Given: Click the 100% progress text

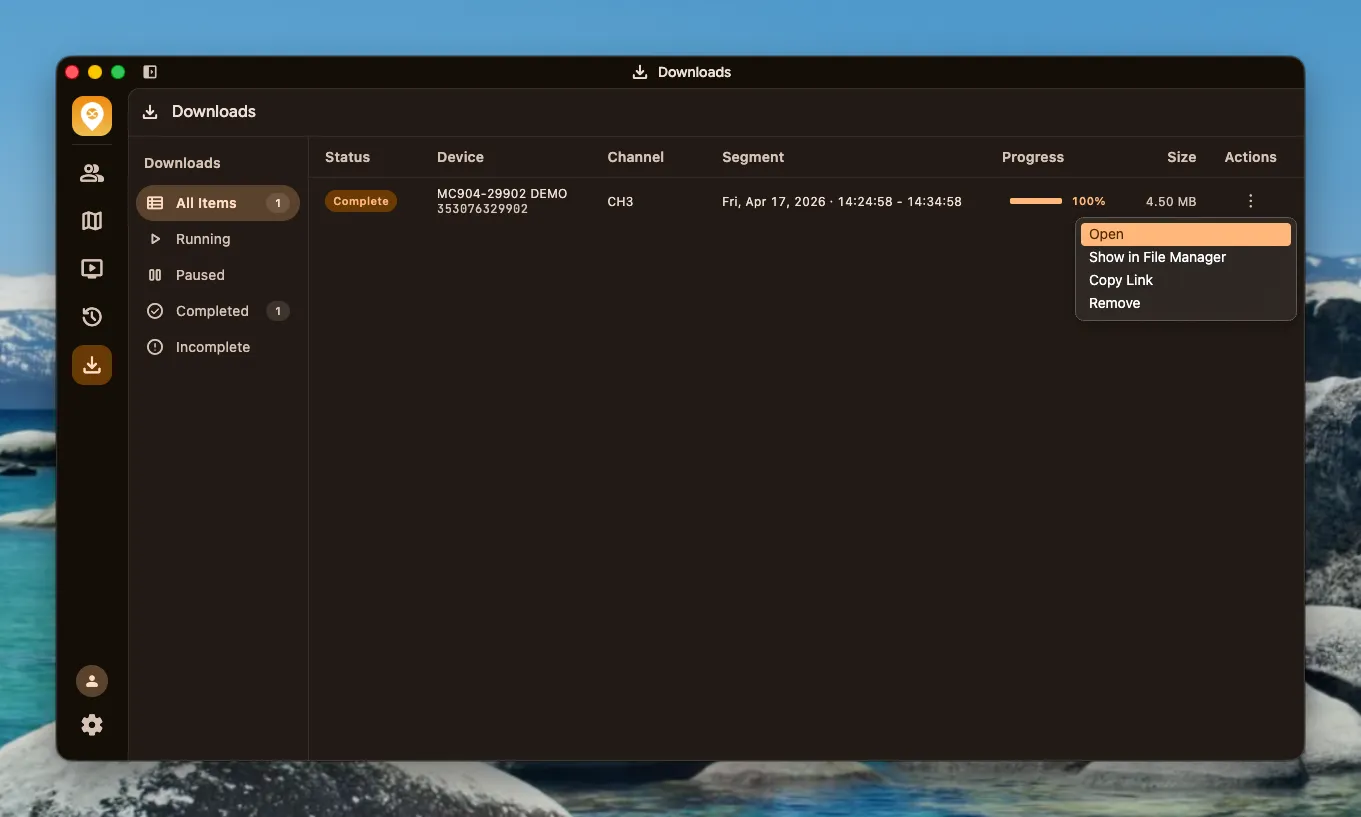Looking at the screenshot, I should coord(1089,201).
